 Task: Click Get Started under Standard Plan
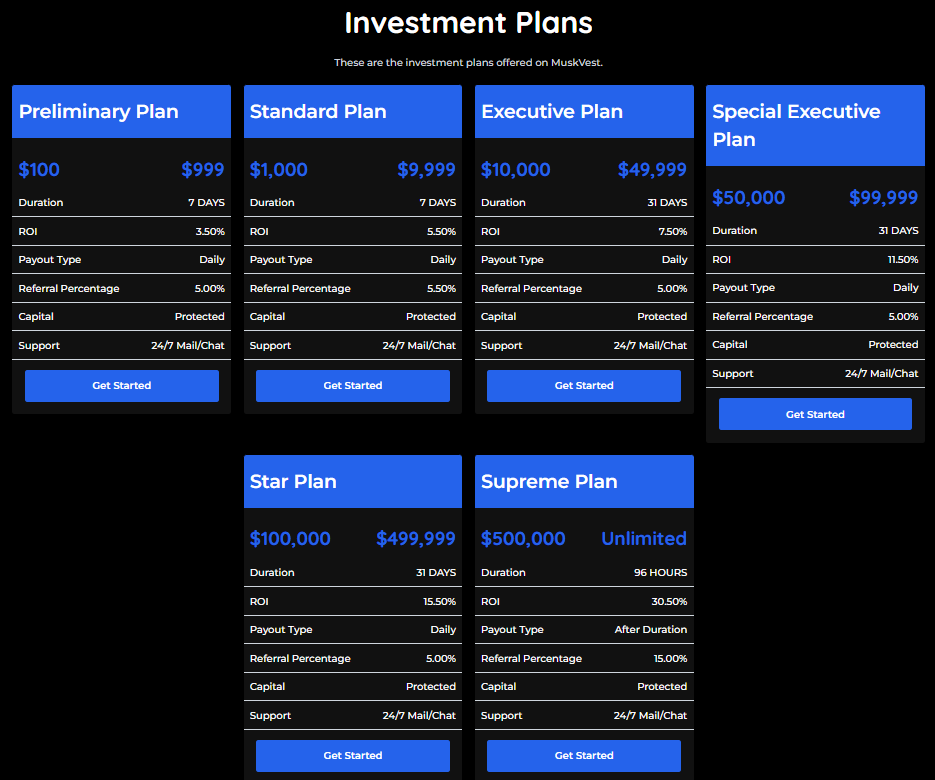(352, 386)
